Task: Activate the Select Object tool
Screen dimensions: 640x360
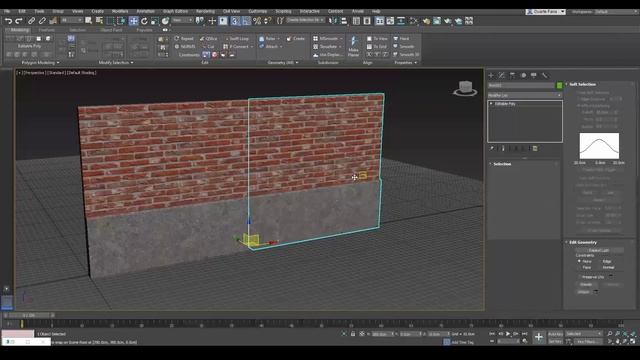Action: tap(89, 21)
